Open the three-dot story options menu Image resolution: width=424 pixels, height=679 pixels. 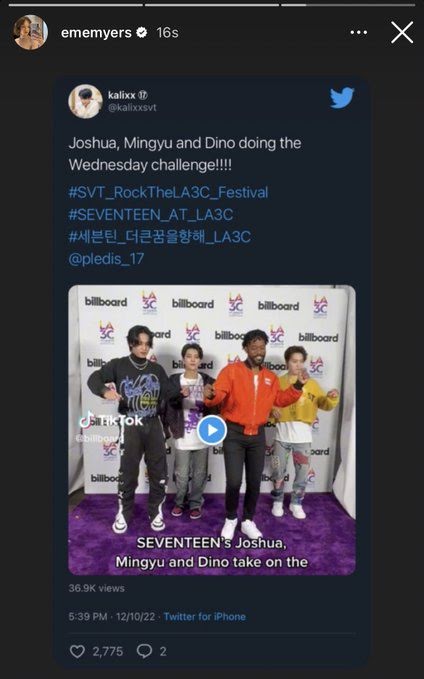pyautogui.click(x=359, y=32)
